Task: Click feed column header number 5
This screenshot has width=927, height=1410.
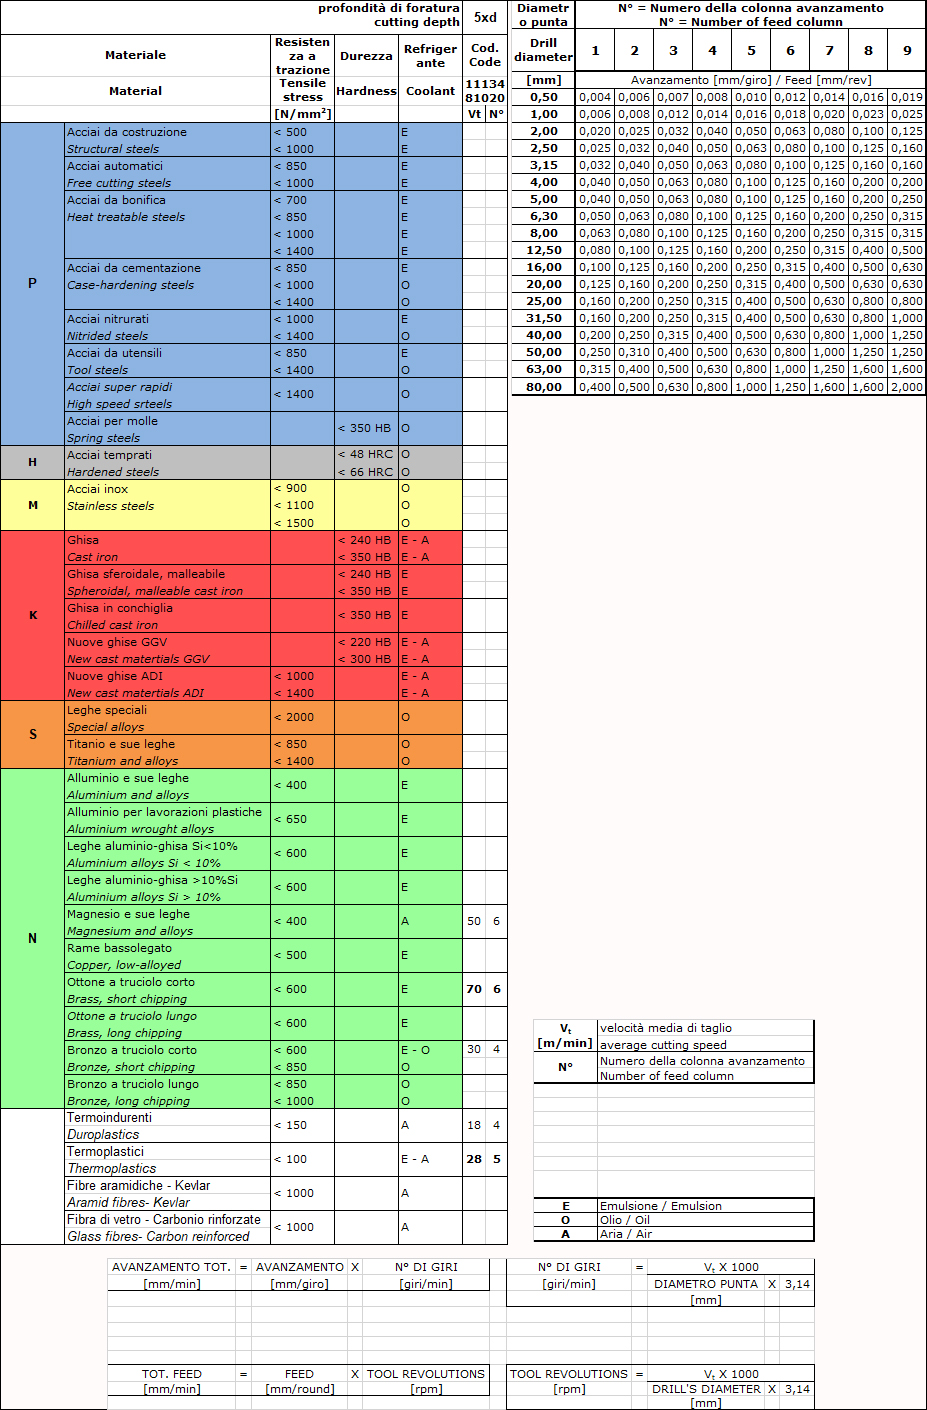Action: 751,50
